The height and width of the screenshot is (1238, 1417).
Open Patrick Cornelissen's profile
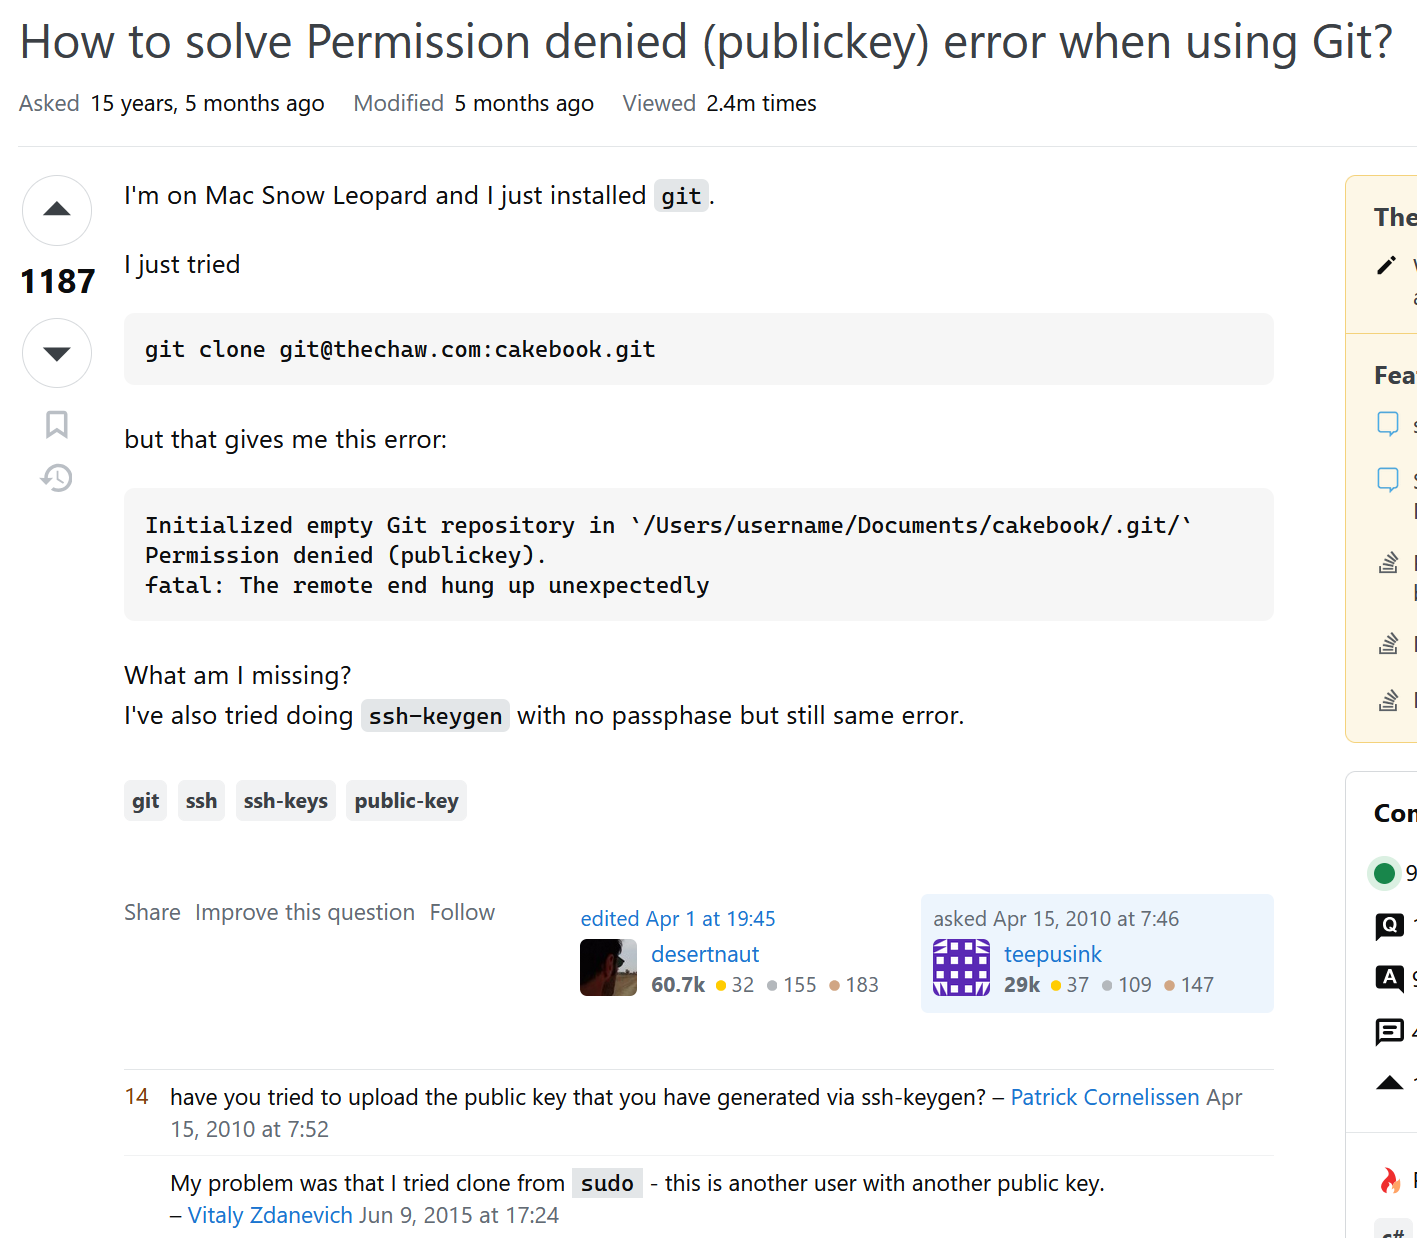(1104, 1097)
